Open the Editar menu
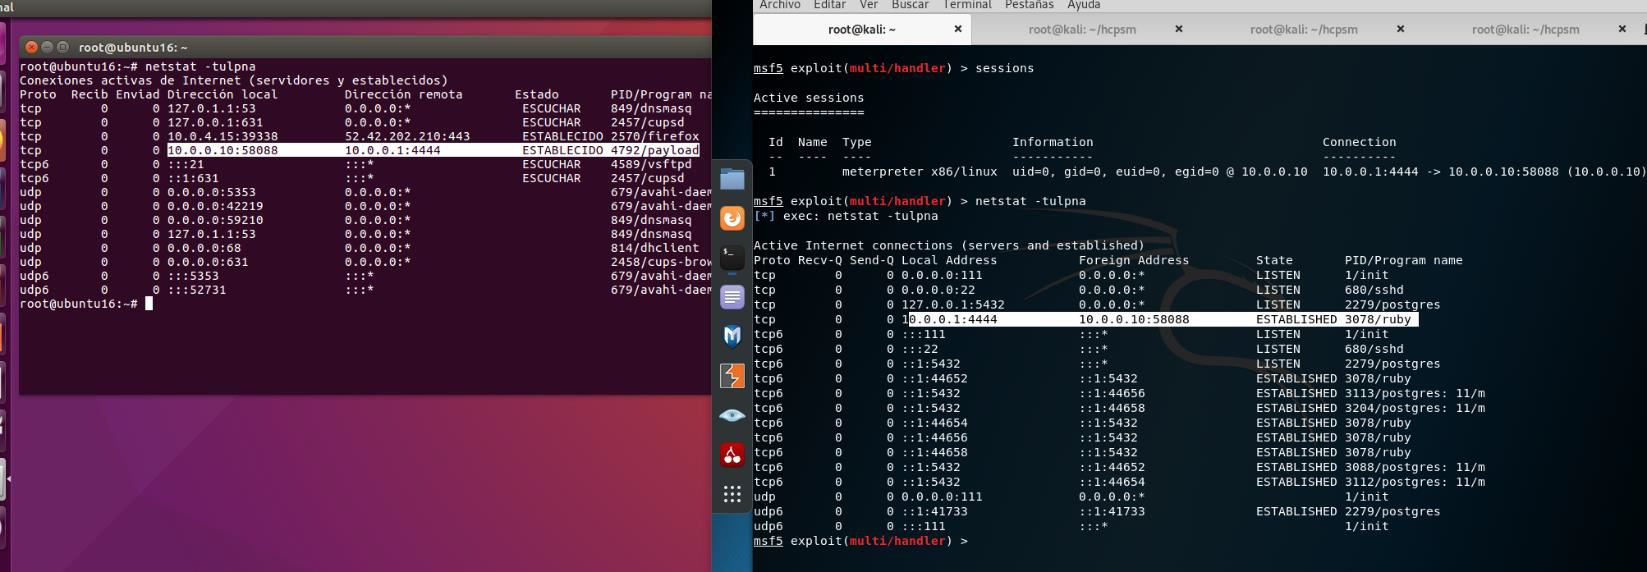Image resolution: width=1647 pixels, height=572 pixels. tap(829, 5)
